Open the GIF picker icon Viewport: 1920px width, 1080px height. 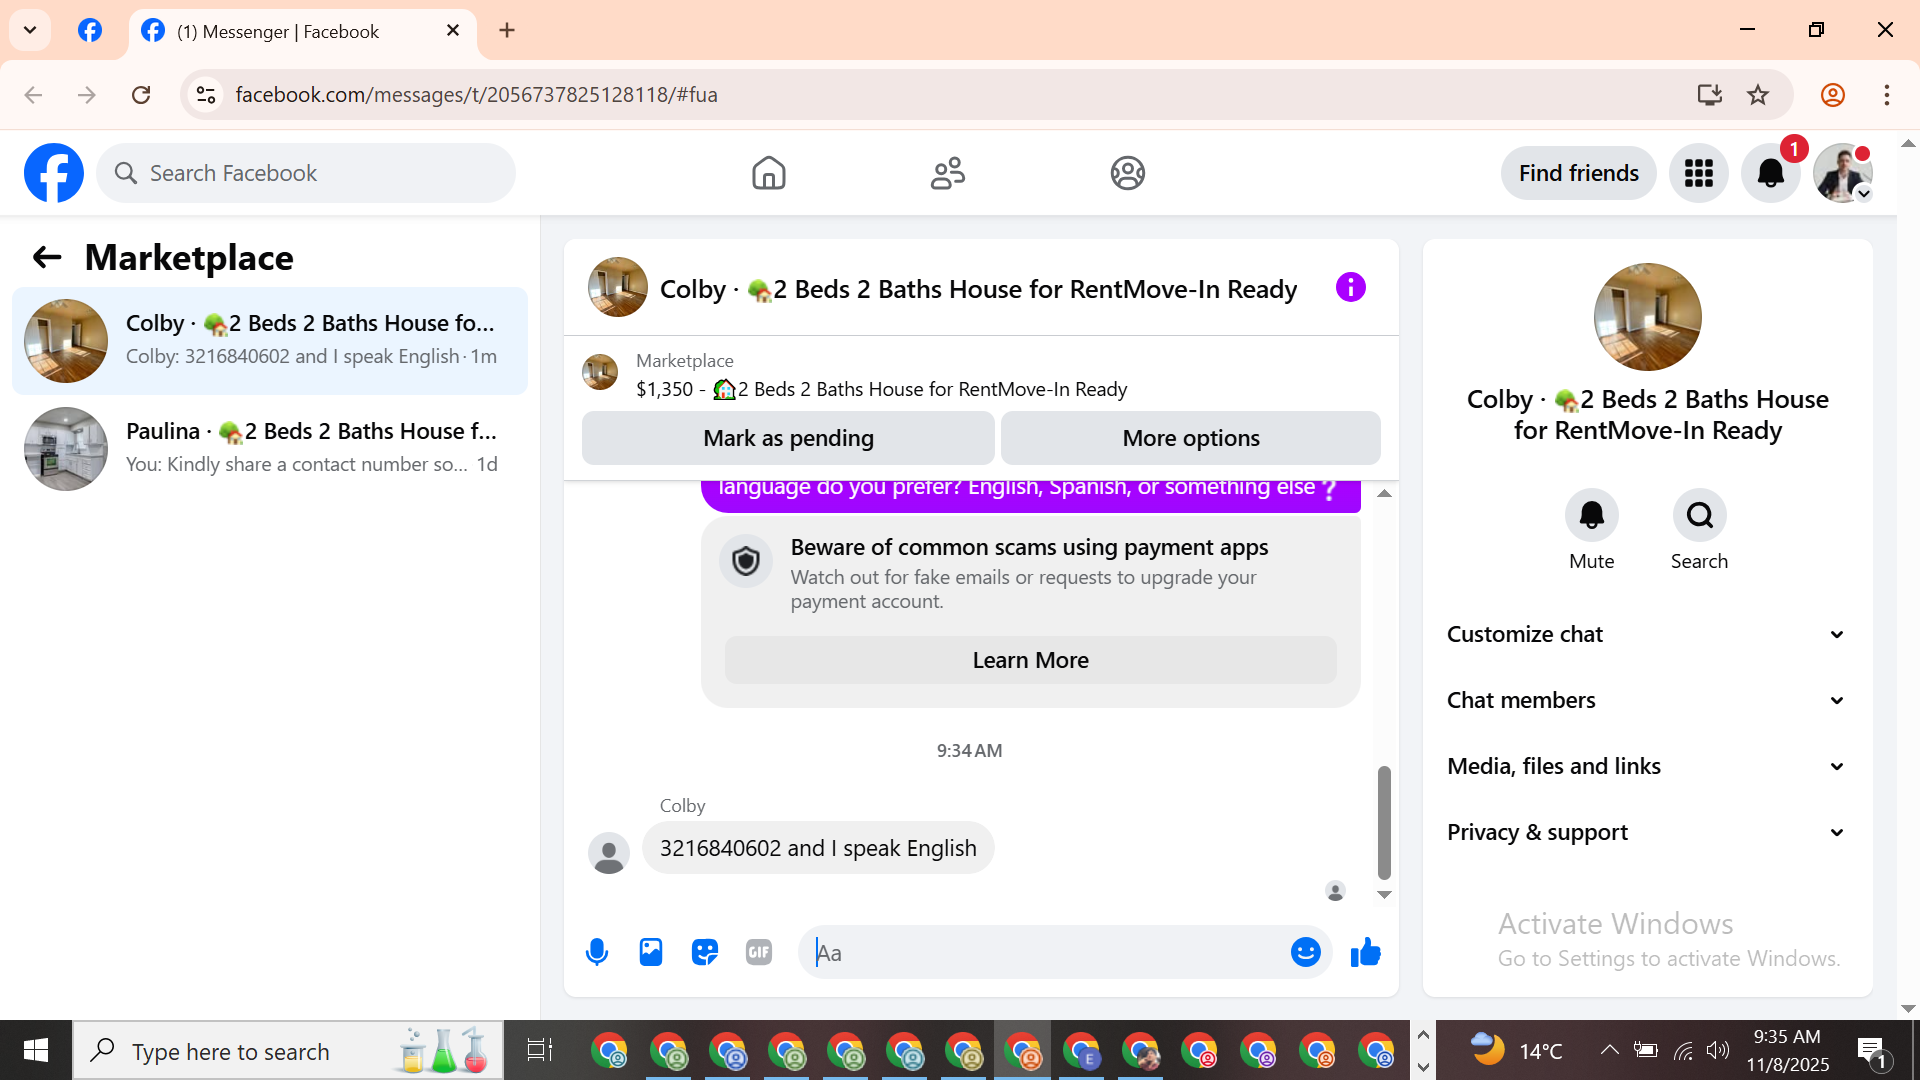click(x=759, y=952)
